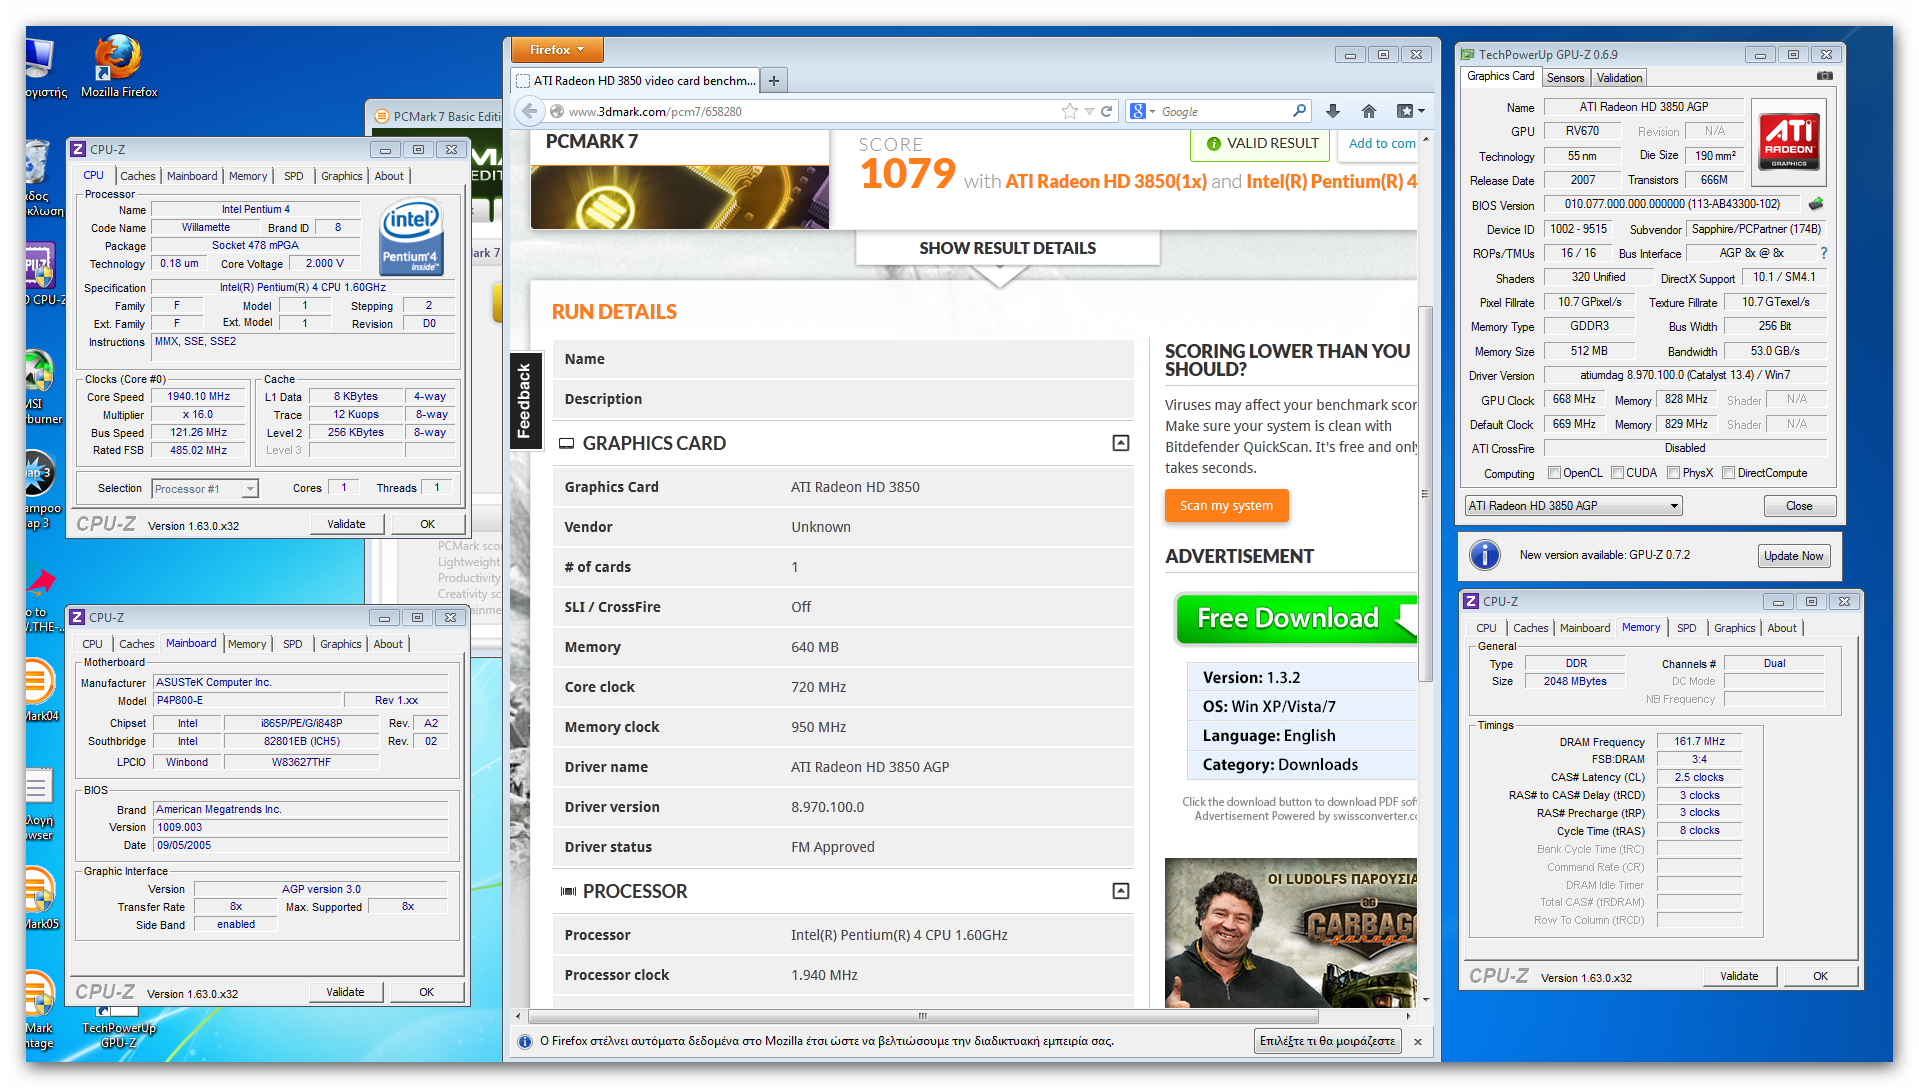This screenshot has height=1088, width=1919.
Task: Click the PCMark 7 Basic Edition title icon
Action: (381, 117)
